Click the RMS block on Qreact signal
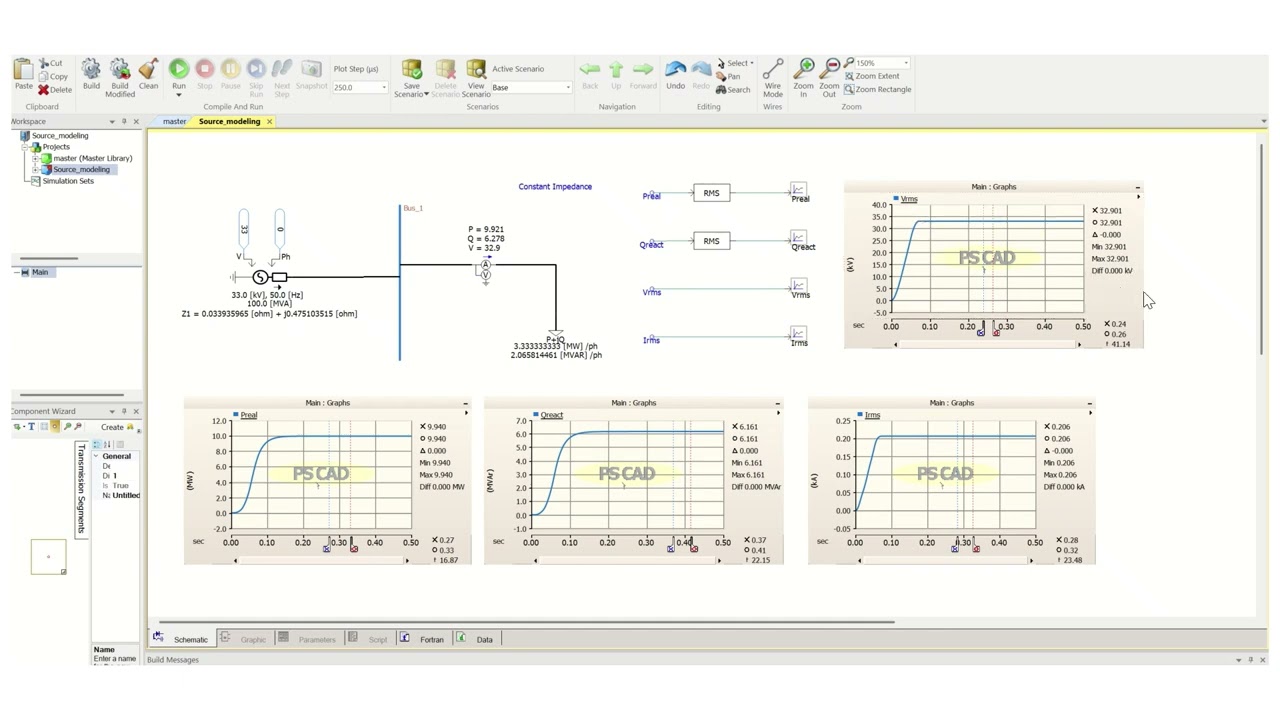Screen dimensions: 1280x720 (711, 241)
